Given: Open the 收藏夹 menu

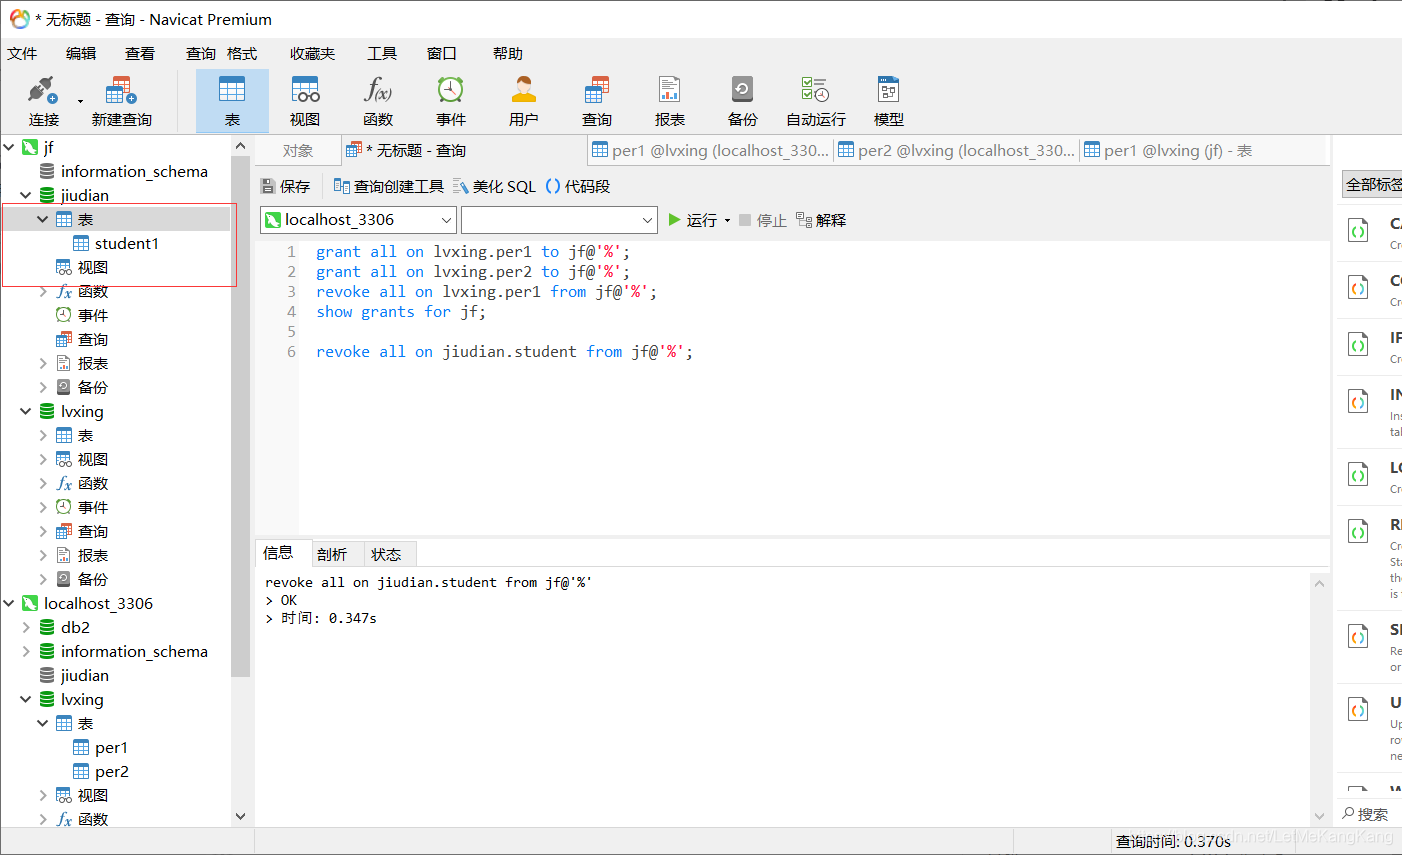Looking at the screenshot, I should point(313,54).
